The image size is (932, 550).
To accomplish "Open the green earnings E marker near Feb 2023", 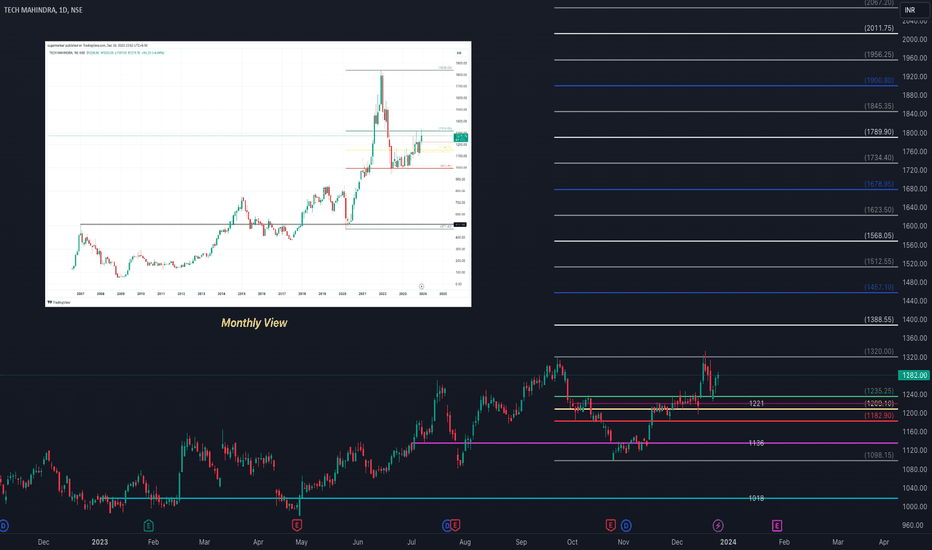I will [x=149, y=525].
